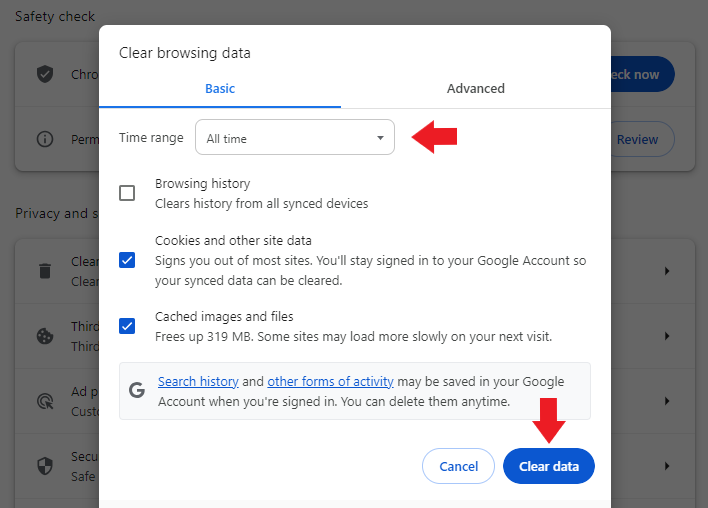The image size is (708, 508).
Task: Open the Time range All time dropdown
Action: tap(295, 137)
